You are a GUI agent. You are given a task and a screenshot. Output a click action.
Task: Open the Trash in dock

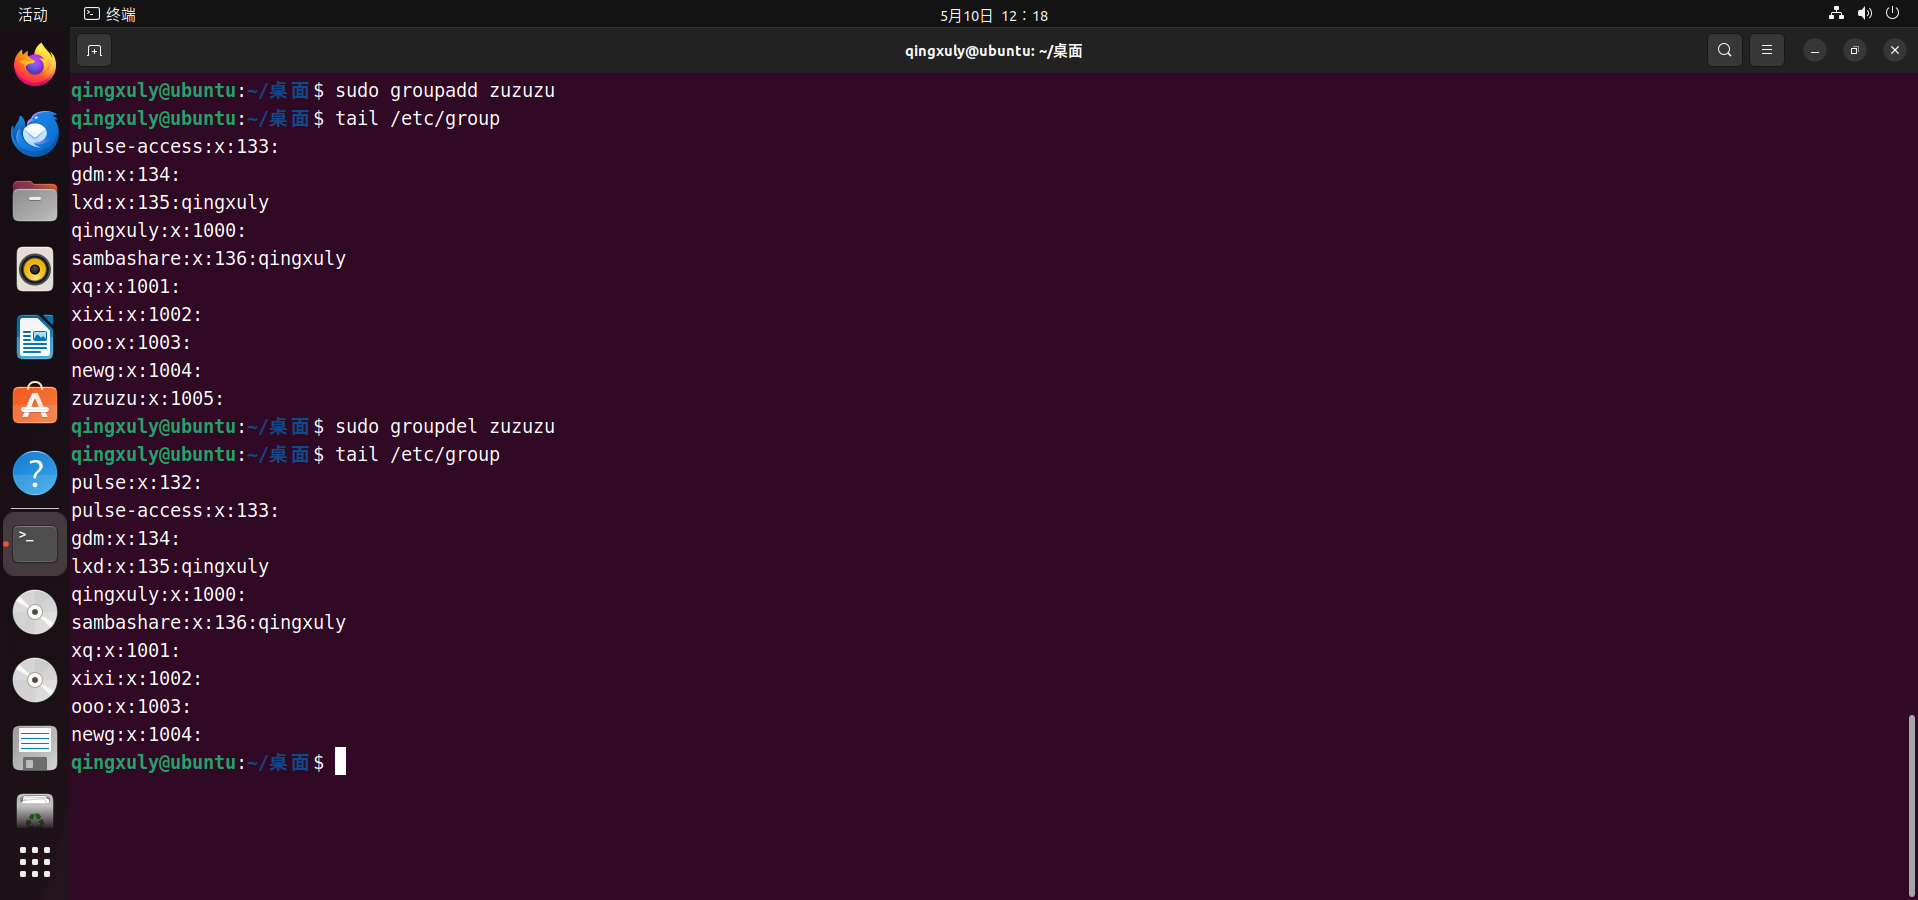pyautogui.click(x=35, y=812)
